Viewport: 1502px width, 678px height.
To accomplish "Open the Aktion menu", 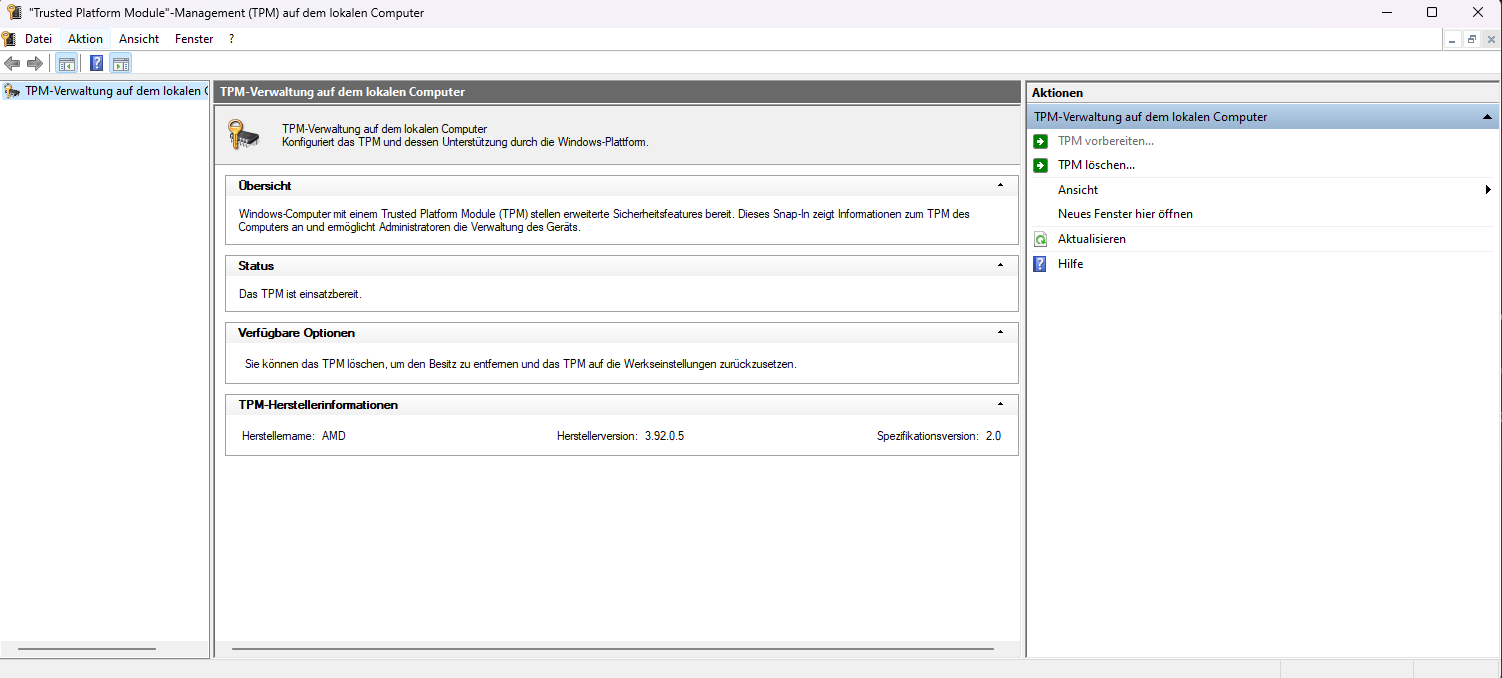I will tap(85, 38).
